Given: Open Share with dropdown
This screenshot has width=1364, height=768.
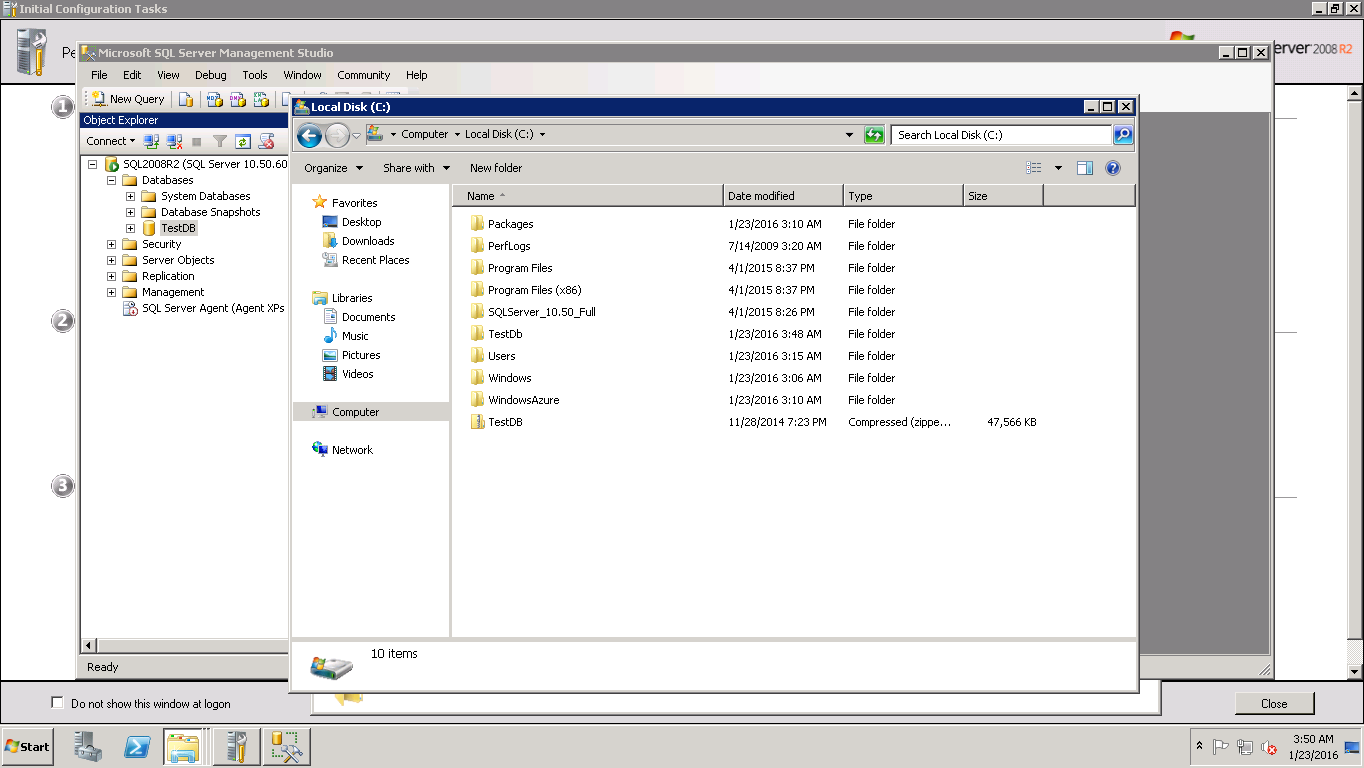Looking at the screenshot, I should (416, 168).
